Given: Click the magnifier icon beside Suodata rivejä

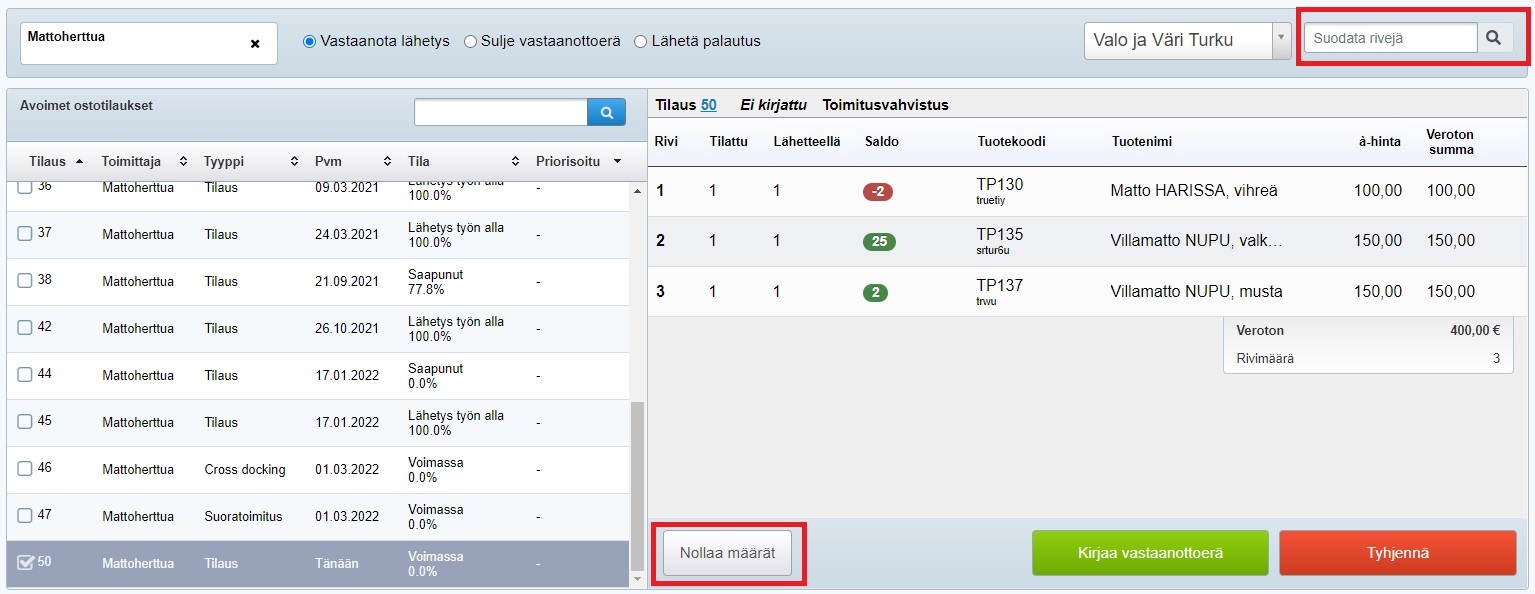Looking at the screenshot, I should [1494, 38].
